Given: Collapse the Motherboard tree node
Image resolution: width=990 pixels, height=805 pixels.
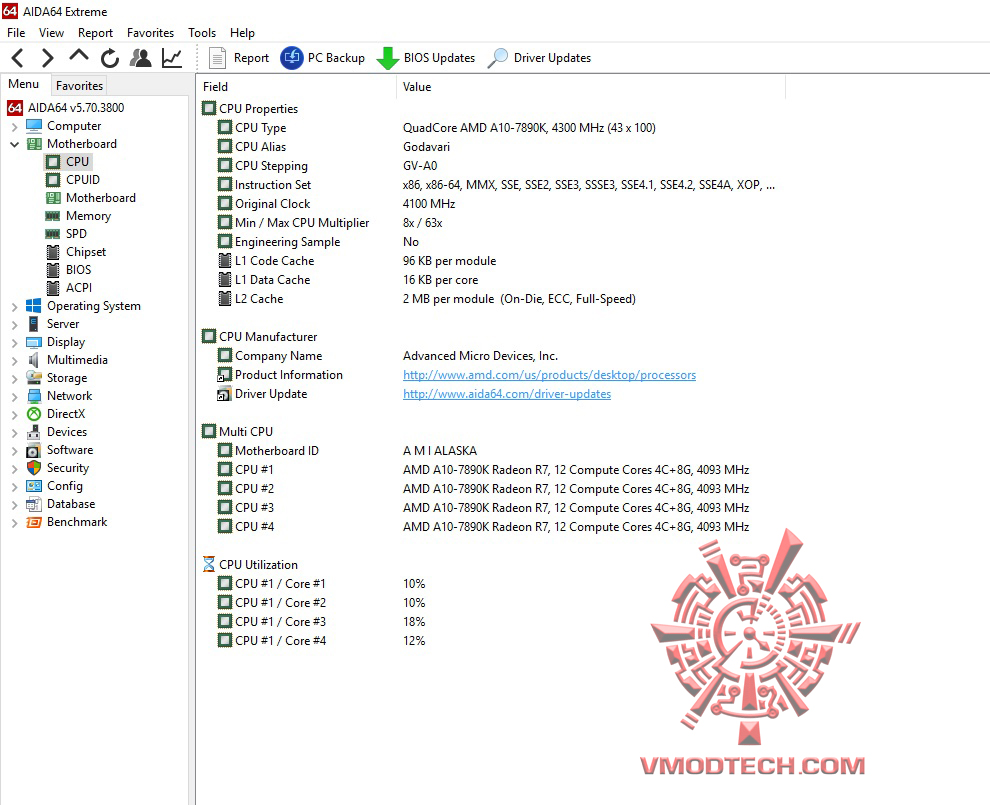Looking at the screenshot, I should click(15, 145).
